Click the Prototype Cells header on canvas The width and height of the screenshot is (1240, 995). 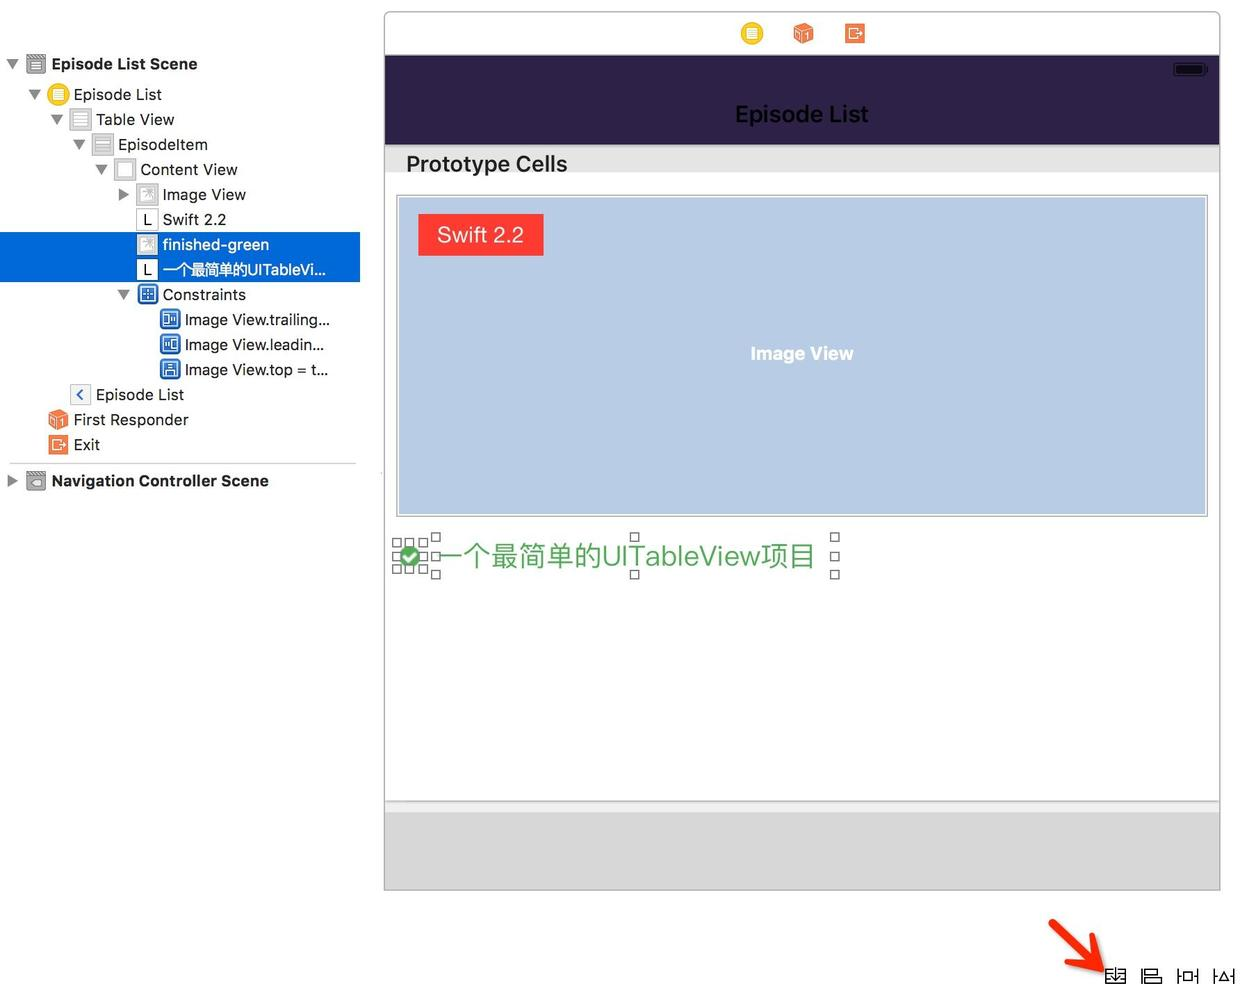click(x=487, y=164)
